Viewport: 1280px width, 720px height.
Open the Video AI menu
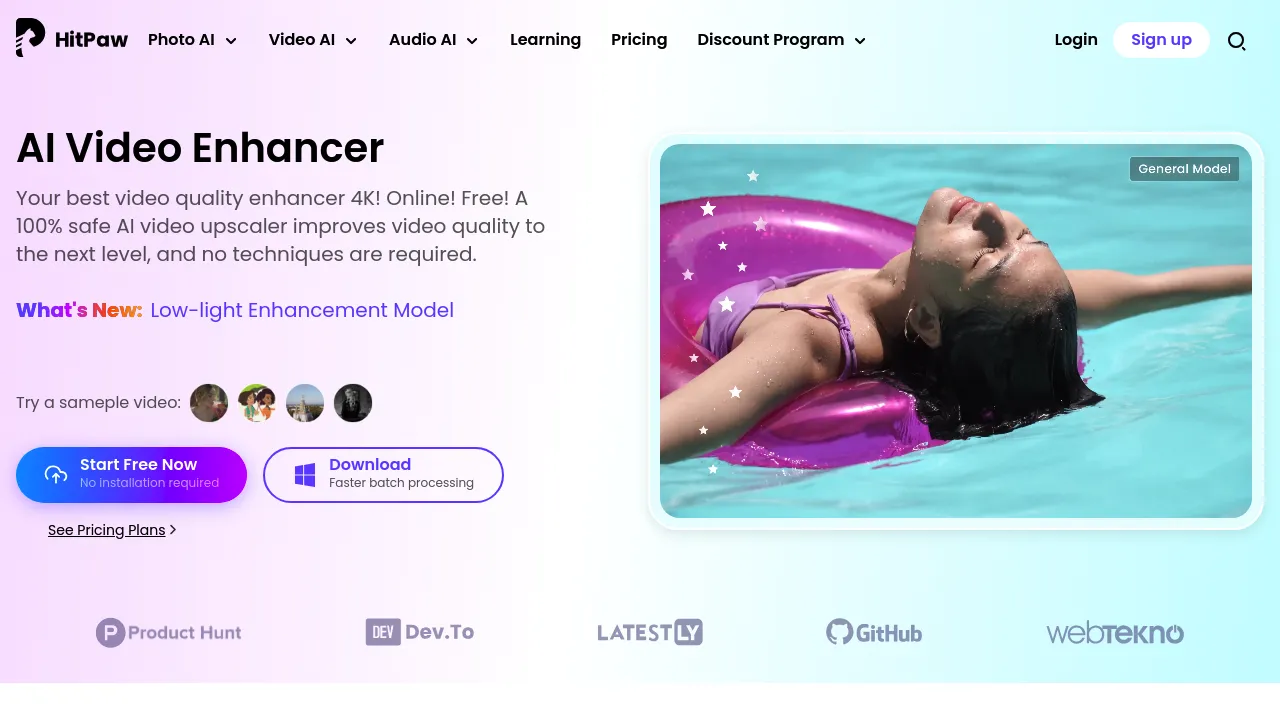pyautogui.click(x=312, y=40)
